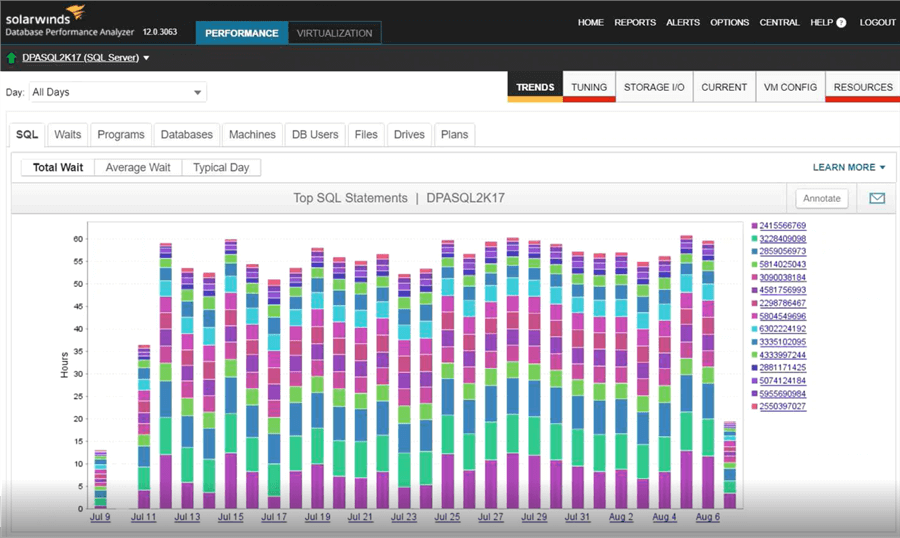Select the Drives sub-tab
This screenshot has height=538, width=900.
click(409, 134)
